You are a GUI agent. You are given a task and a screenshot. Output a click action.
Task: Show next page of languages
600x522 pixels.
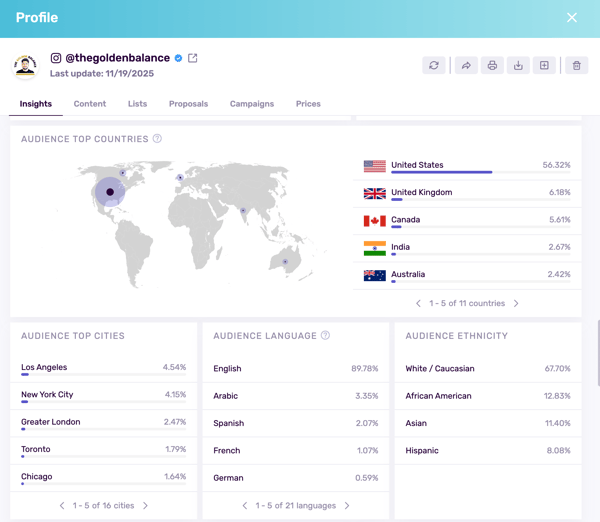(347, 506)
